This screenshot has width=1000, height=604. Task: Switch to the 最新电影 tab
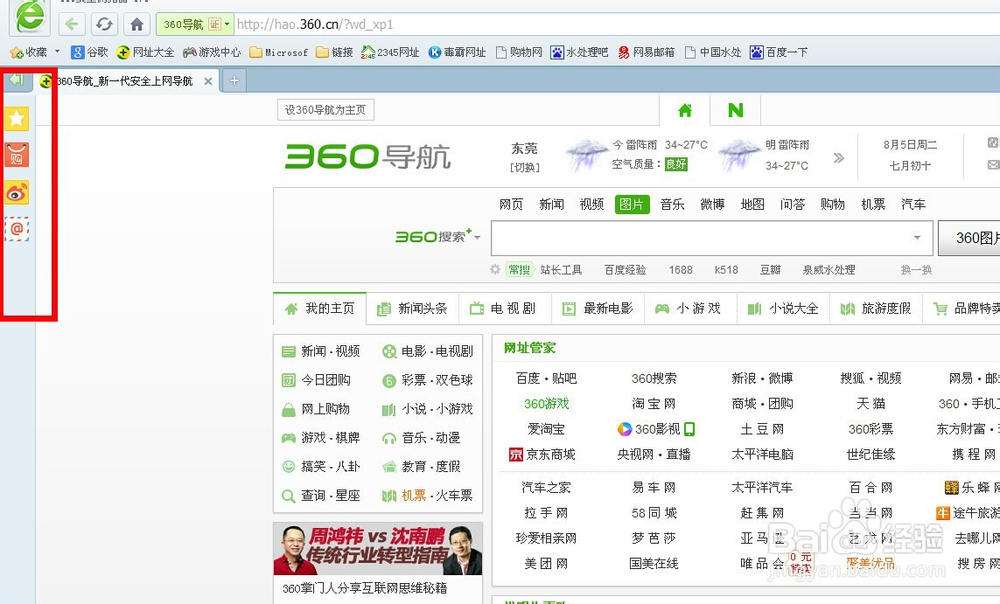coord(598,309)
